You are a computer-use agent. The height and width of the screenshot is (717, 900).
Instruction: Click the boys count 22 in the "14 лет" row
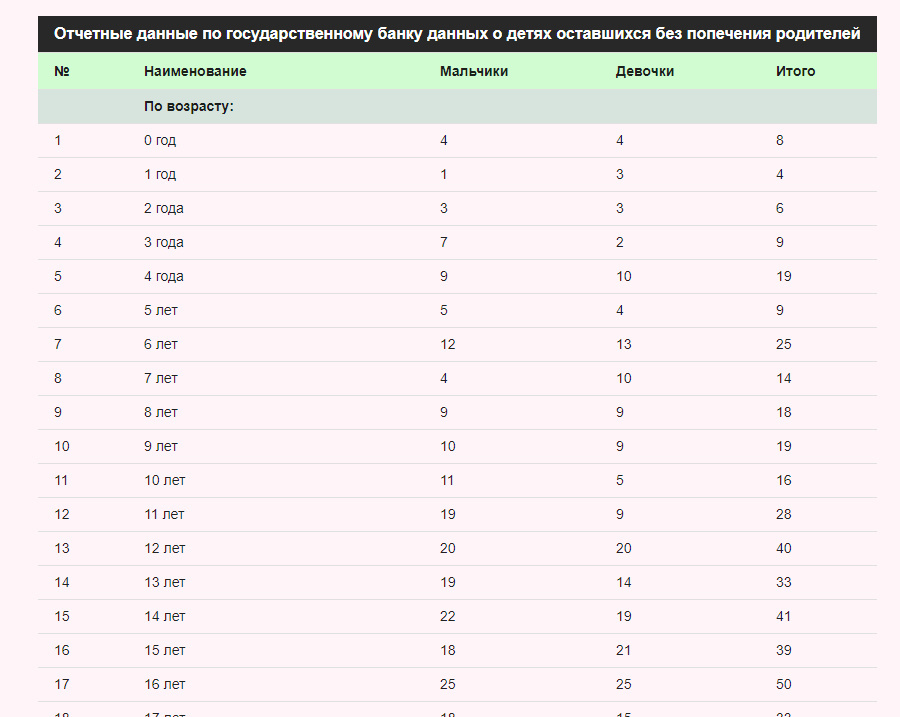448,616
